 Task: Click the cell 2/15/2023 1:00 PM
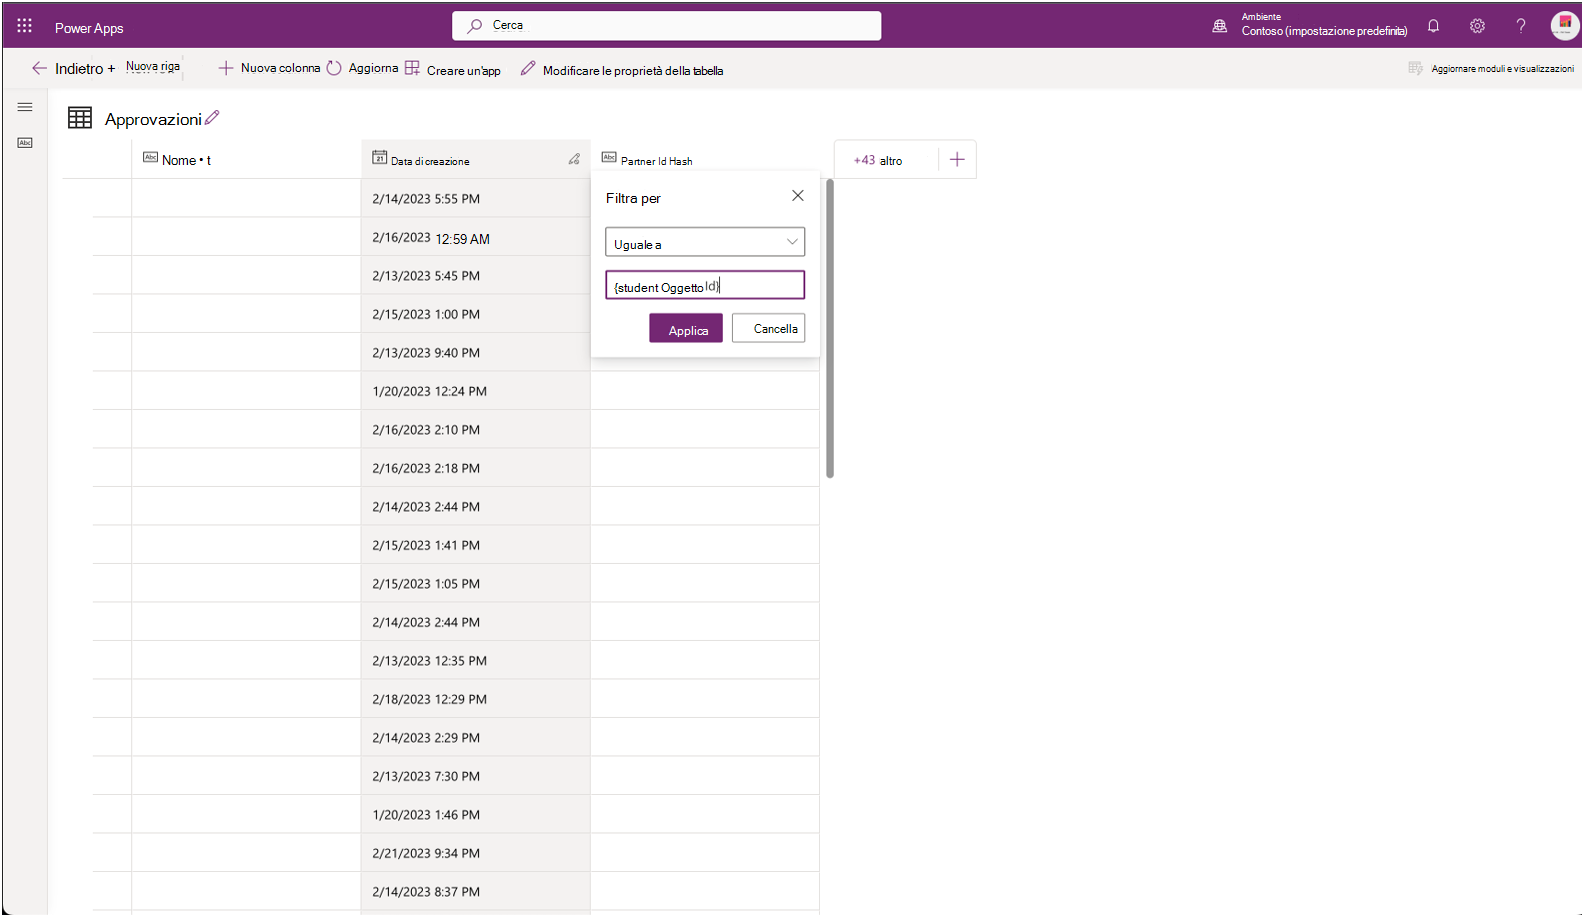(x=475, y=314)
